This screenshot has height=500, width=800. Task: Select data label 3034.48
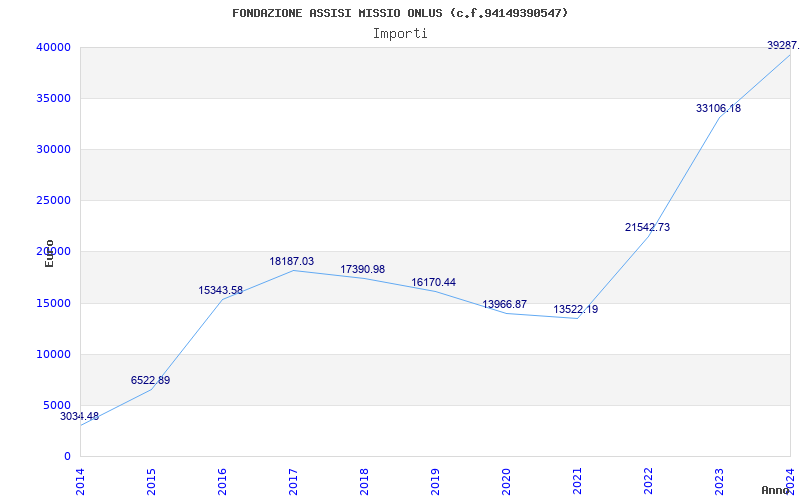[80, 416]
